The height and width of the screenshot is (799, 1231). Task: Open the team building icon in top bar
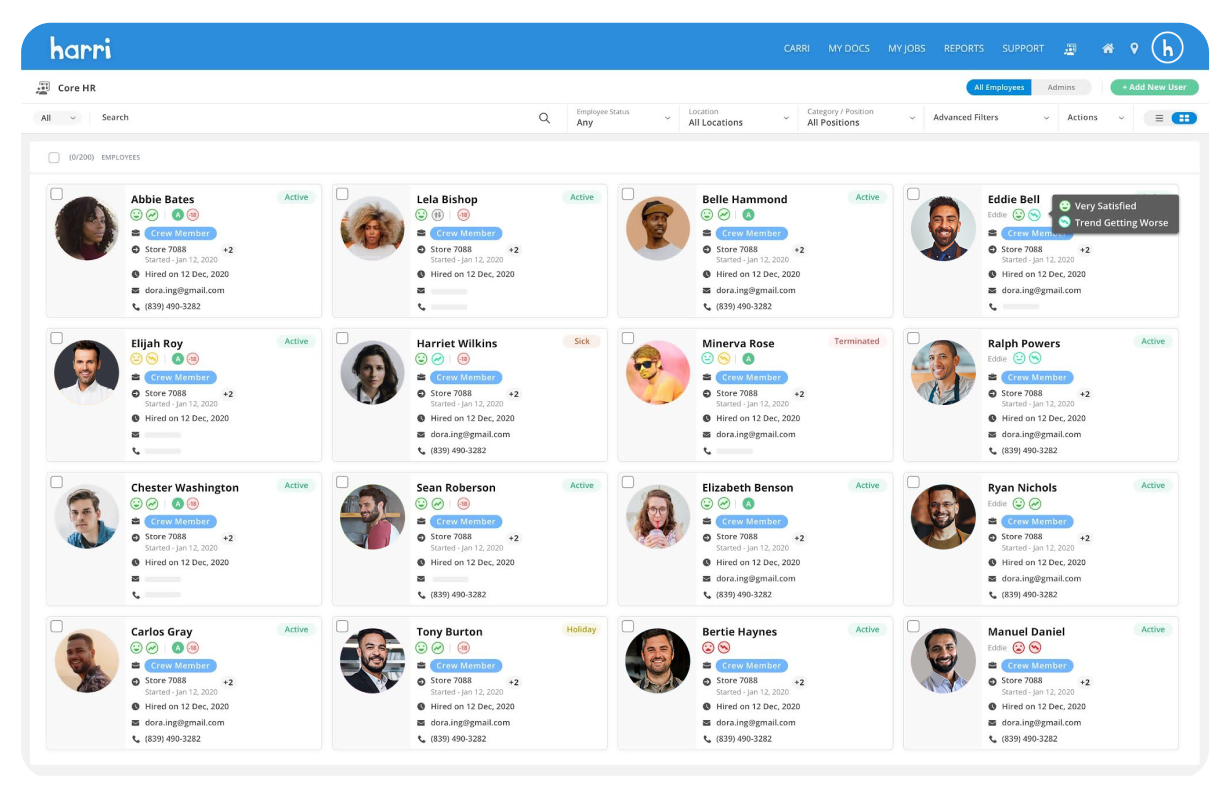(x=1070, y=48)
